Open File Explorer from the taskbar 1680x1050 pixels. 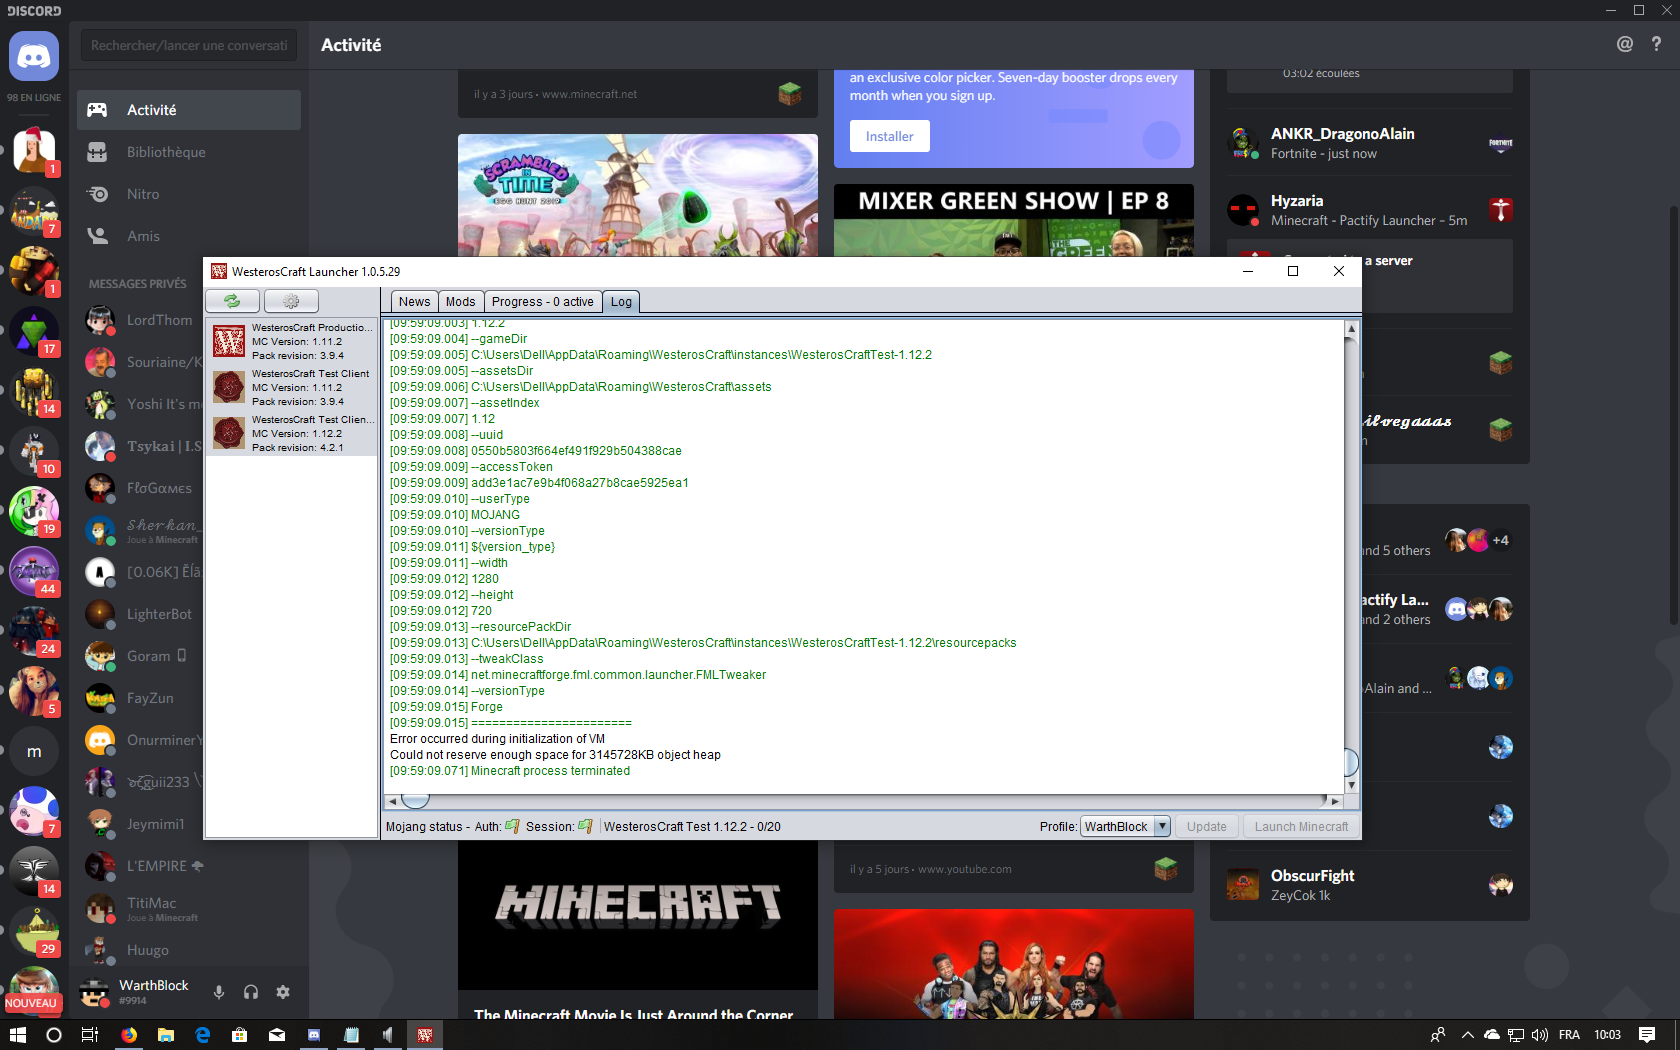166,1035
